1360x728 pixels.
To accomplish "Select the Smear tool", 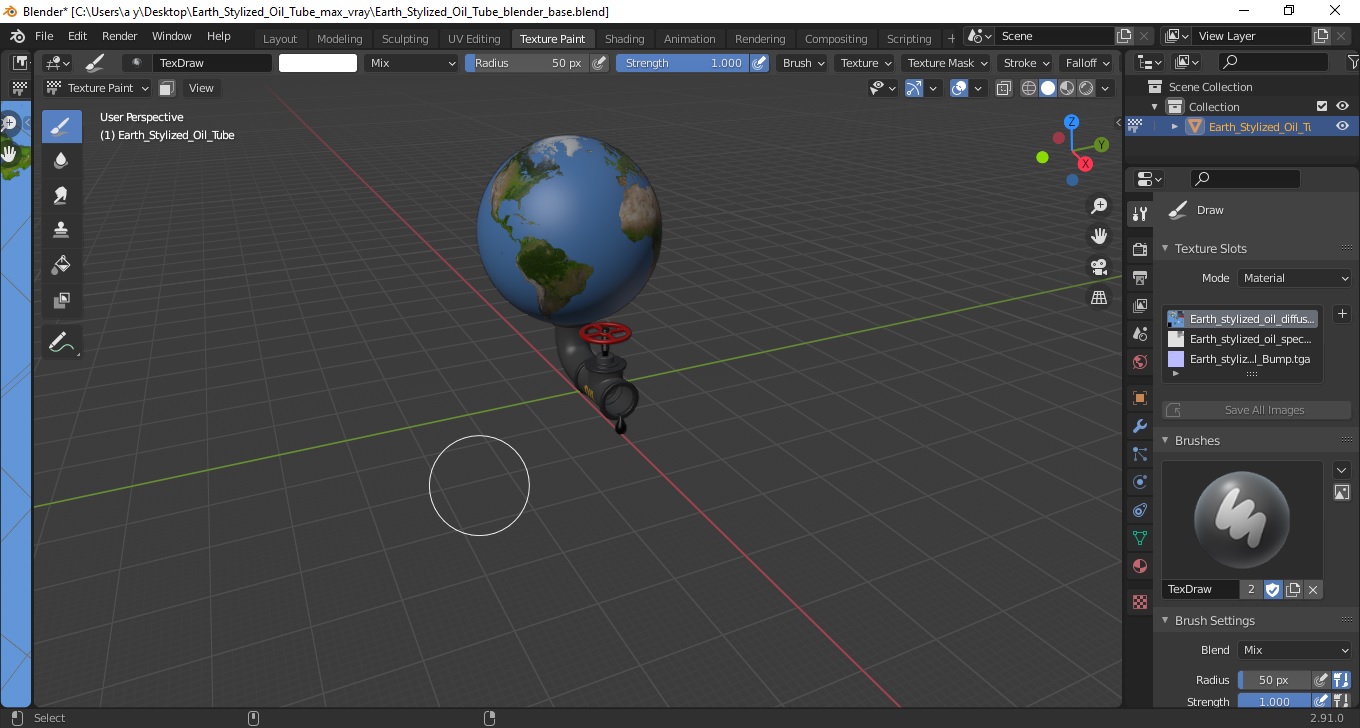I will pos(61,195).
